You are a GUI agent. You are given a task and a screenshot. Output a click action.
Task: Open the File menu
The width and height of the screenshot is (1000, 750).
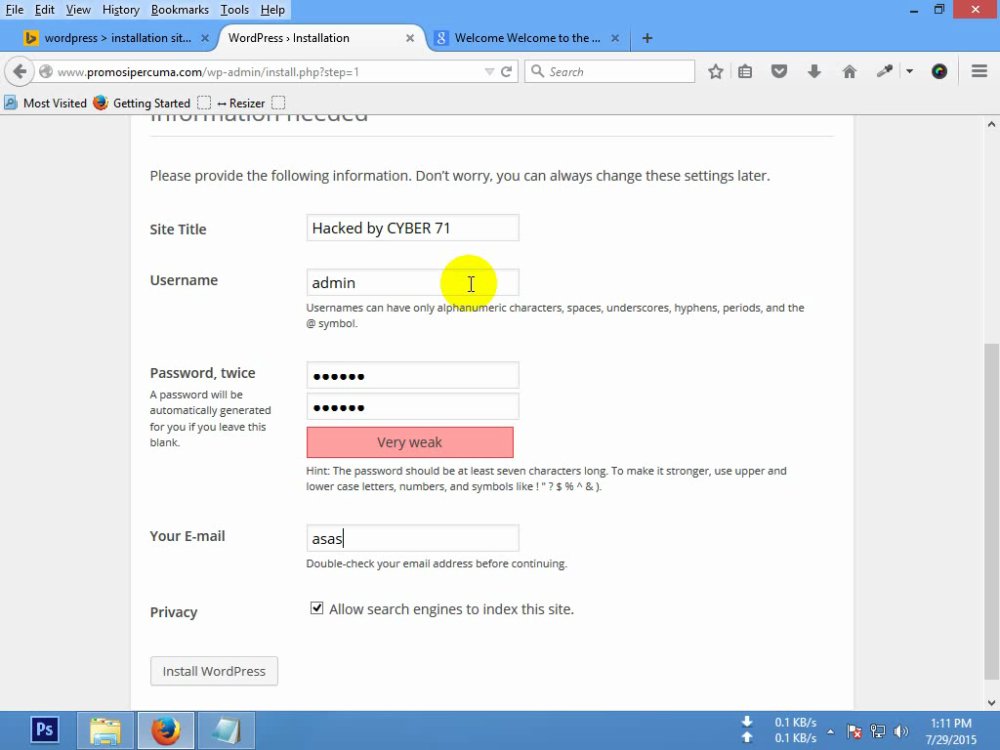[x=14, y=10]
